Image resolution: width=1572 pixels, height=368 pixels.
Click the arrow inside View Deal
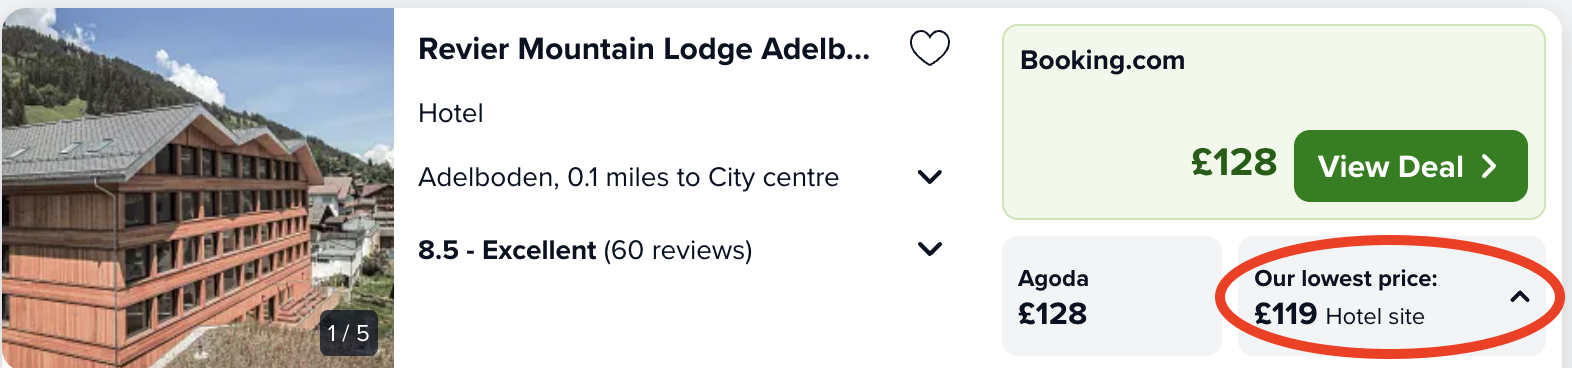[1489, 166]
